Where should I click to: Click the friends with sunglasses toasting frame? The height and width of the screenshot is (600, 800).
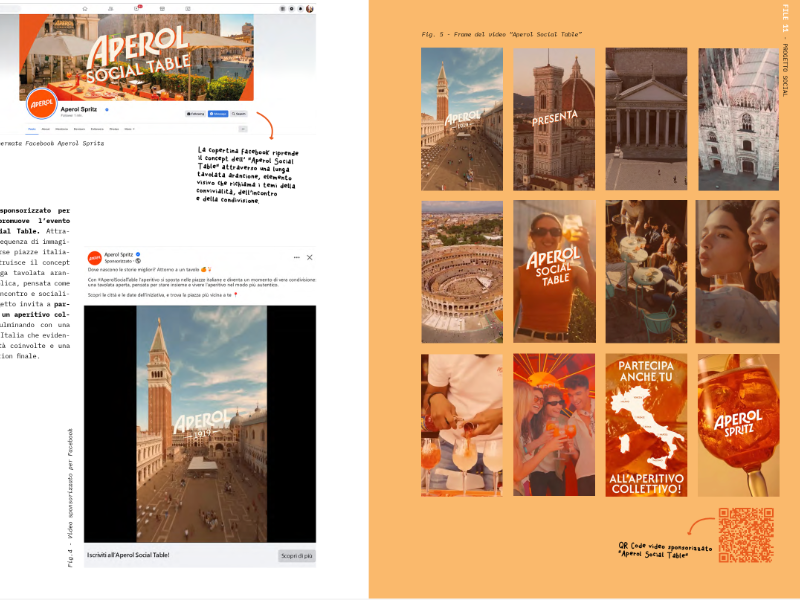coord(554,425)
